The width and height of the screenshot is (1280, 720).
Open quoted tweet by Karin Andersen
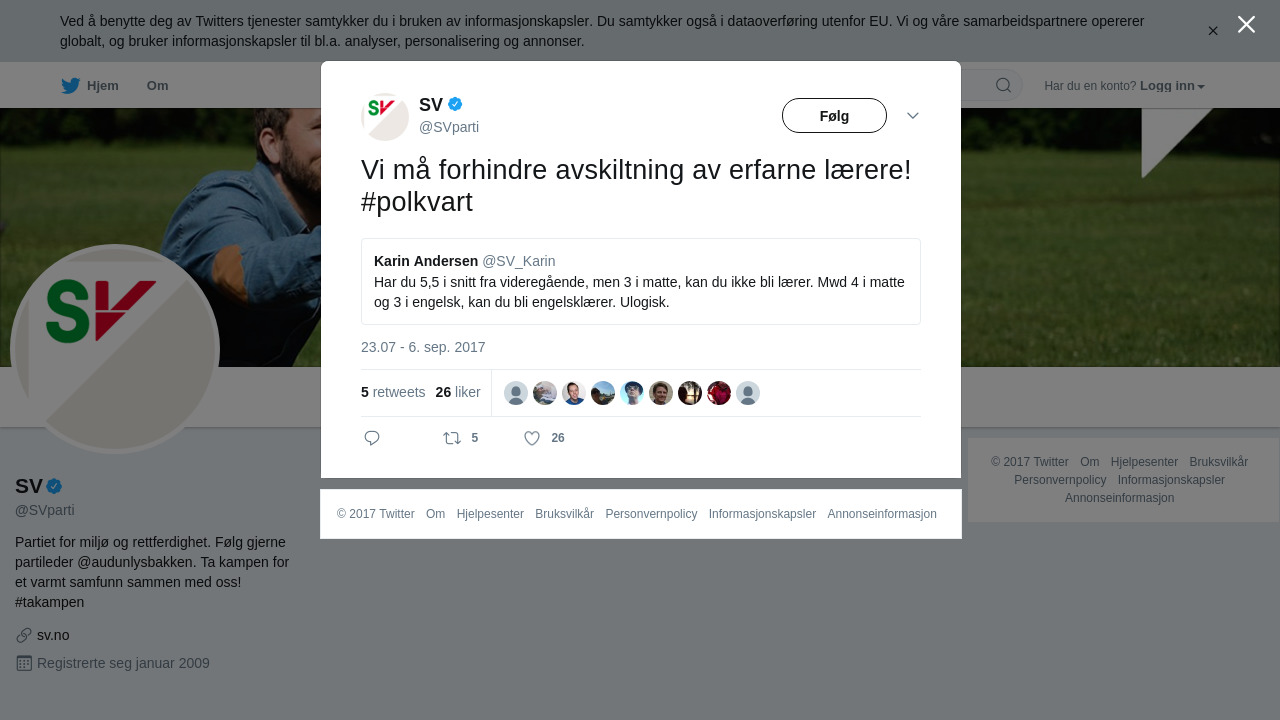(640, 281)
